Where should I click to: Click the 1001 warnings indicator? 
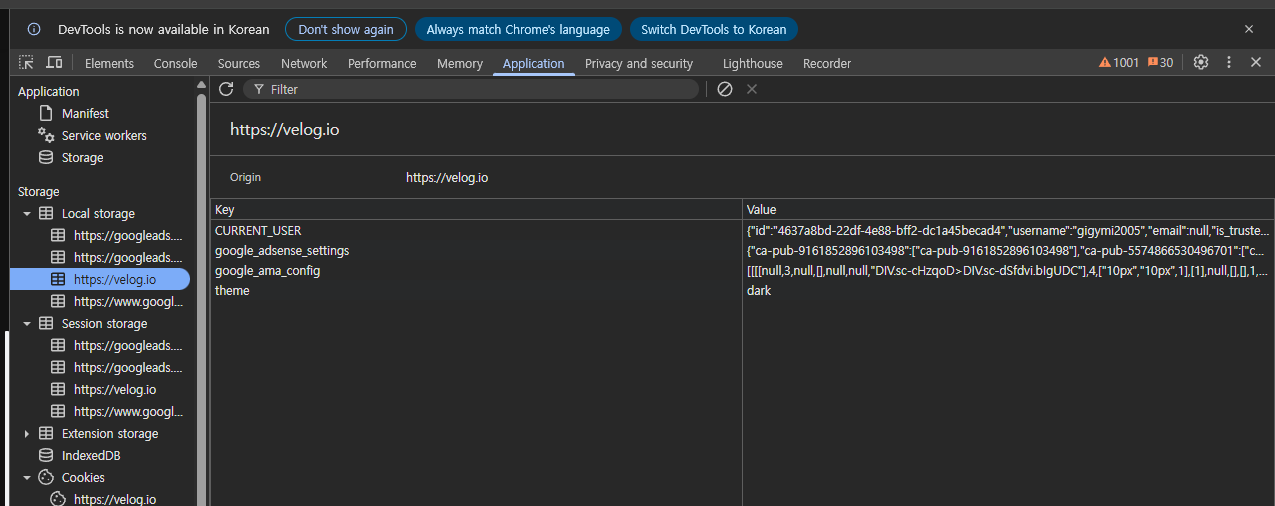coord(1119,63)
